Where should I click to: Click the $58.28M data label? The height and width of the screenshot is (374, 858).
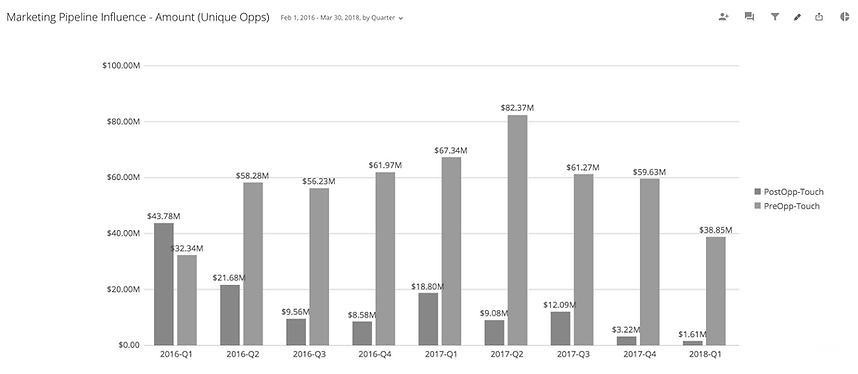tap(252, 176)
